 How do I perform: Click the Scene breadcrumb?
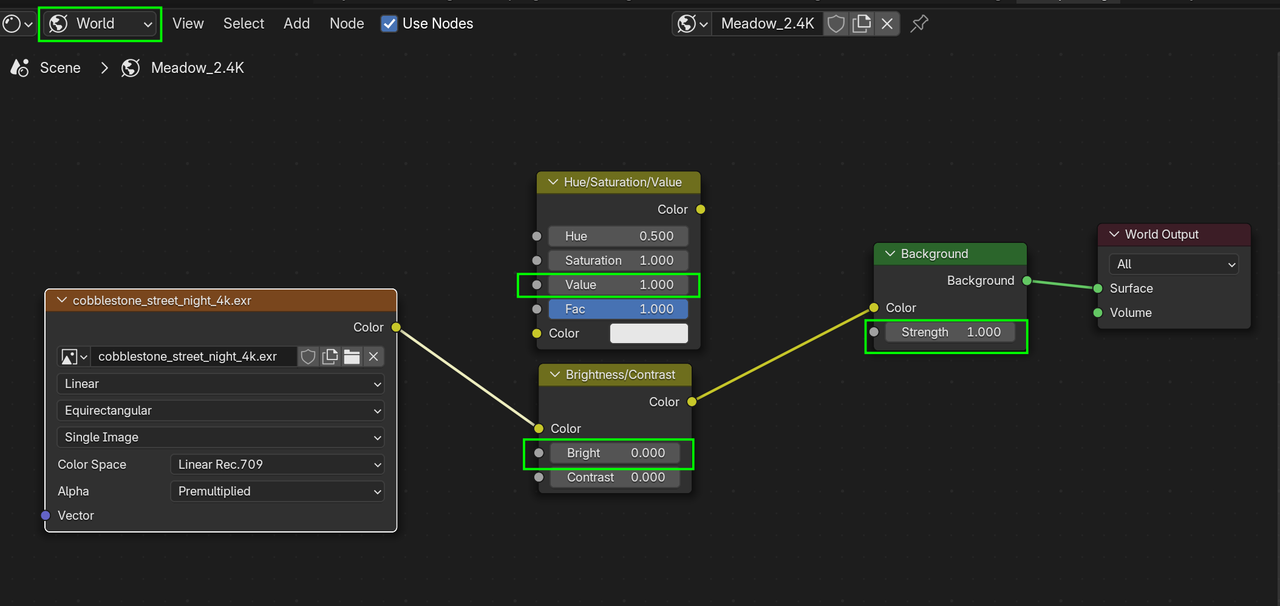tap(60, 68)
